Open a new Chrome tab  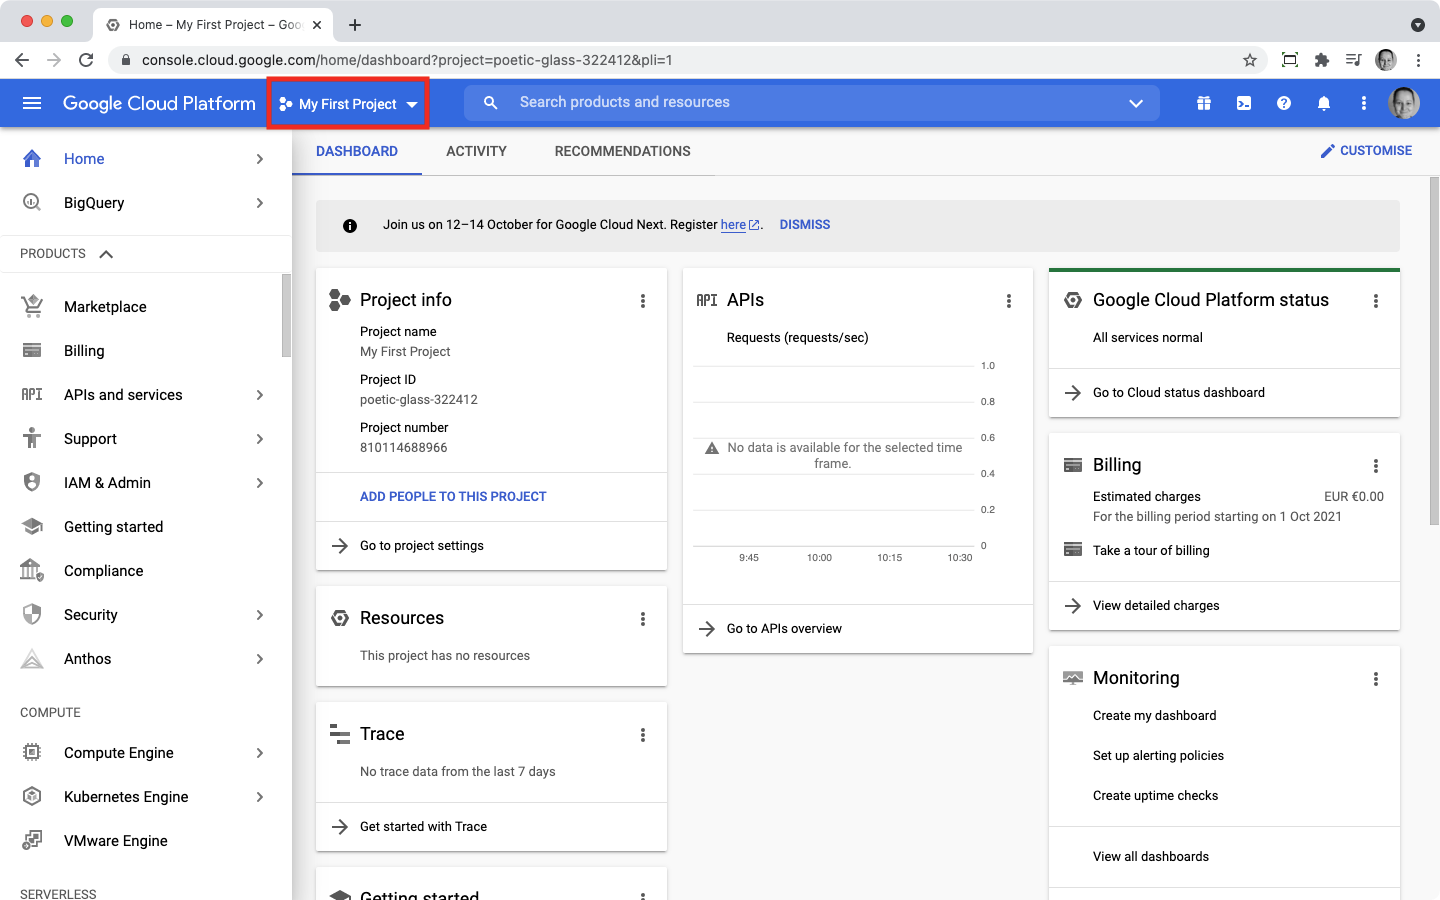coord(355,24)
